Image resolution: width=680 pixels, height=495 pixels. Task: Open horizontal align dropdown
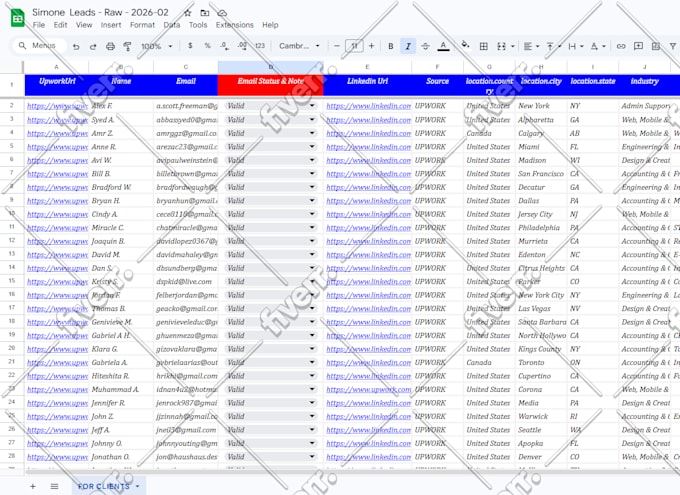(x=531, y=46)
